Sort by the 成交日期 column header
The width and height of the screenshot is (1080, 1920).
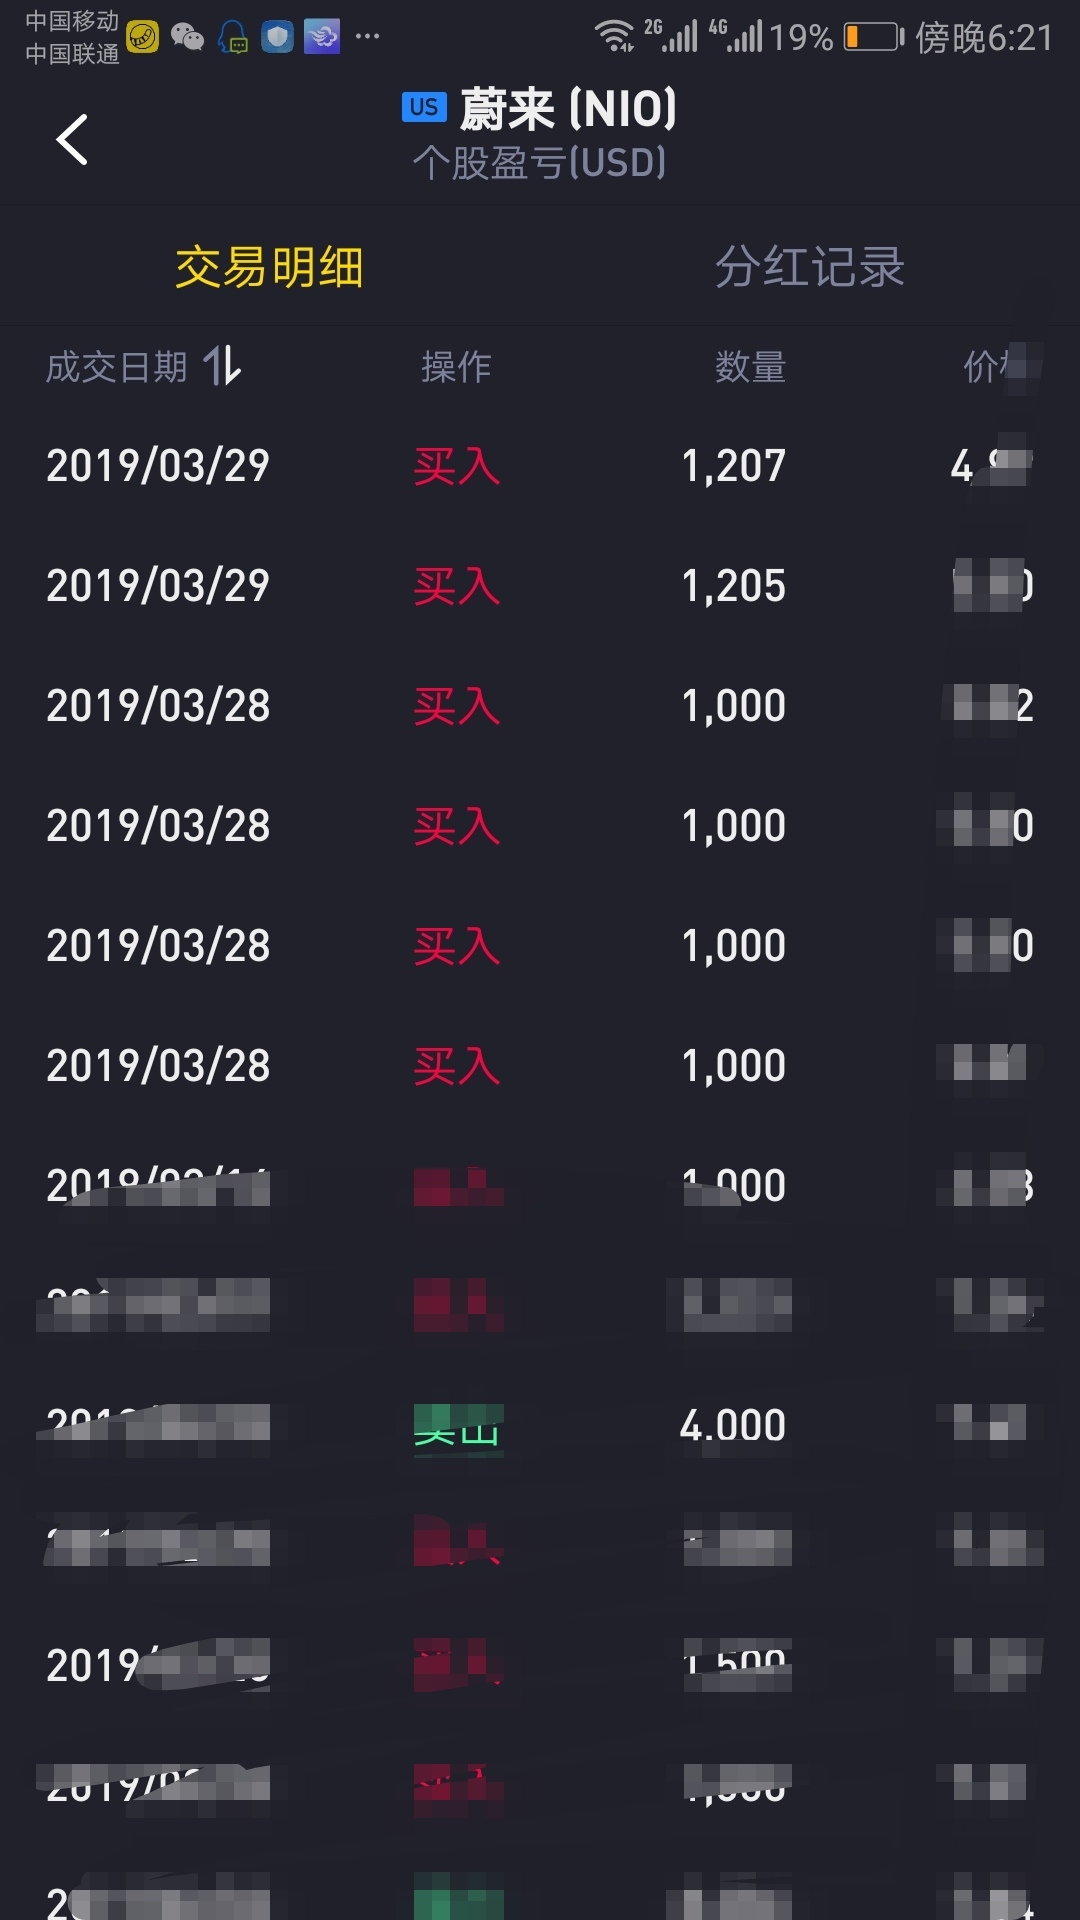tap(117, 367)
